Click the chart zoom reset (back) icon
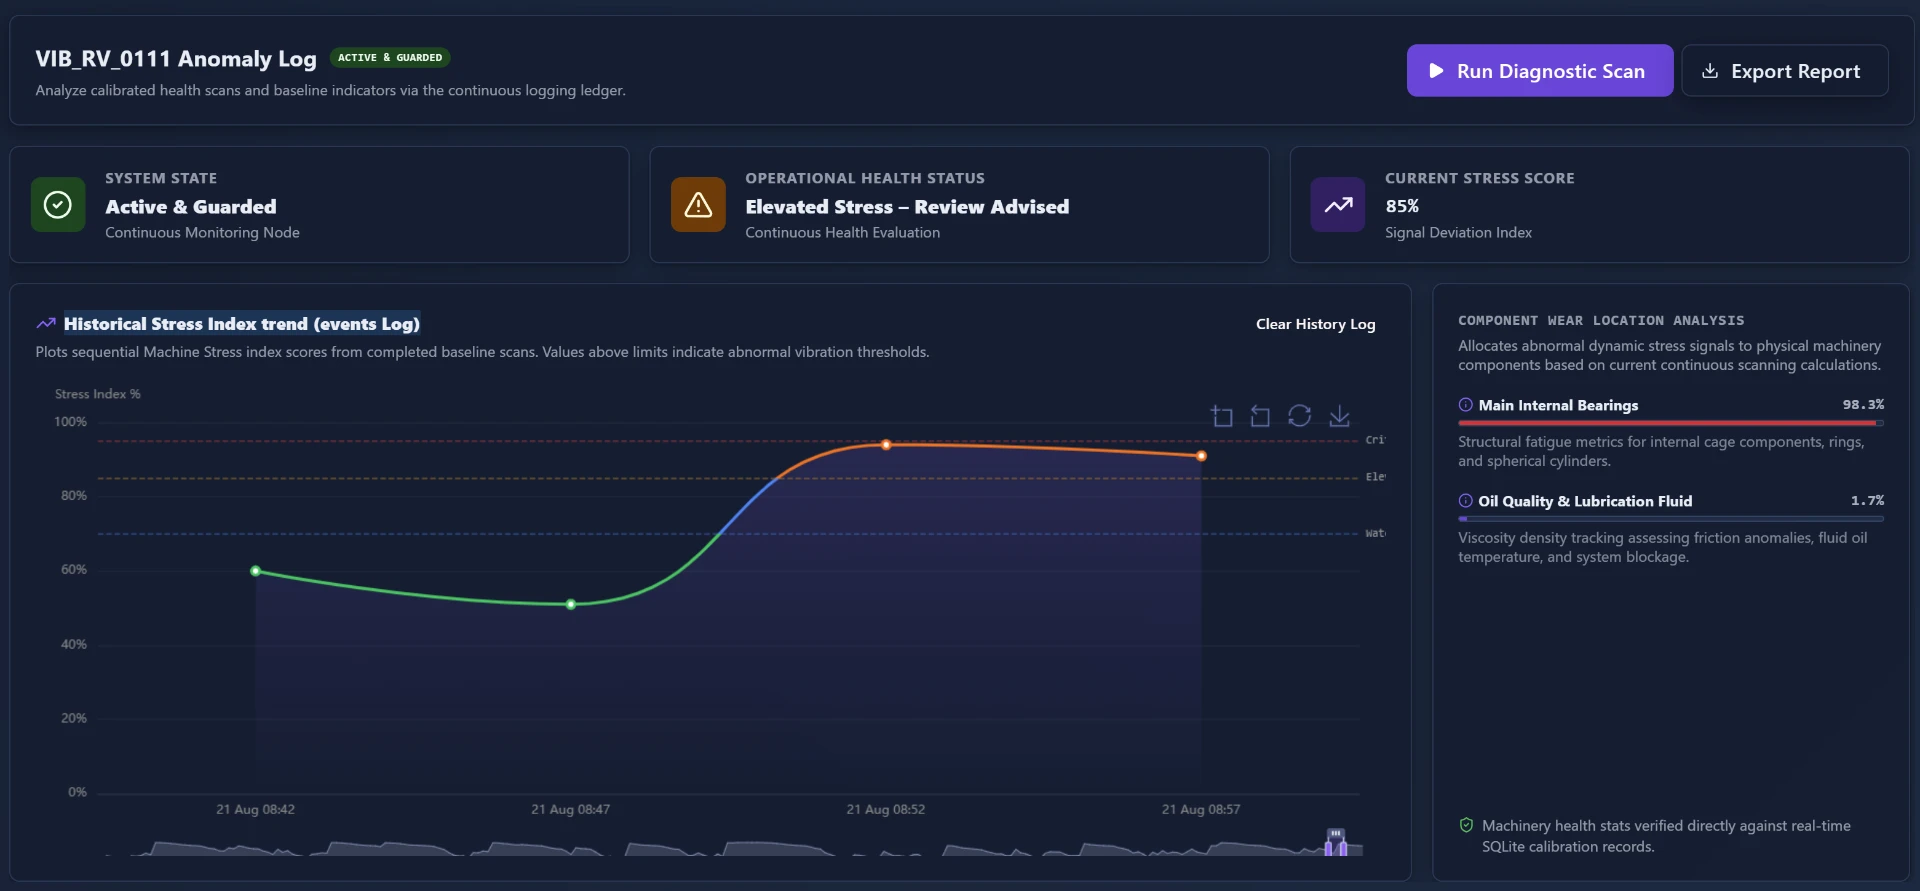Screen dimensions: 1920x891 pos(1260,416)
